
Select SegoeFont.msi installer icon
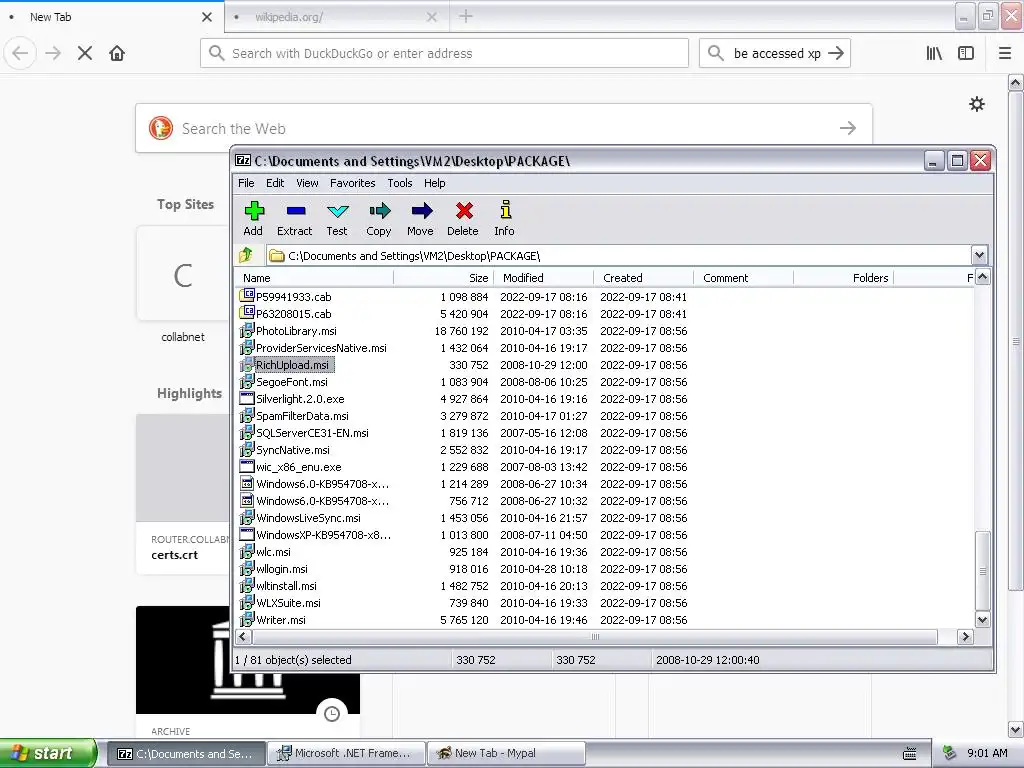pyautogui.click(x=247, y=381)
